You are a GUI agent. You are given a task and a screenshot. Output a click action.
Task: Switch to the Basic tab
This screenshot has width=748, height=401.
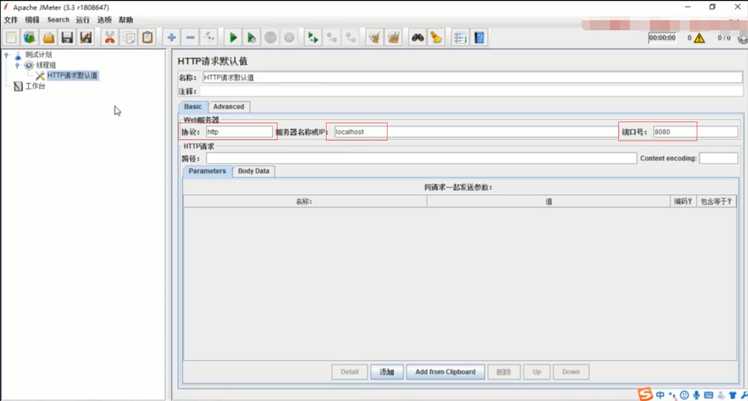193,106
